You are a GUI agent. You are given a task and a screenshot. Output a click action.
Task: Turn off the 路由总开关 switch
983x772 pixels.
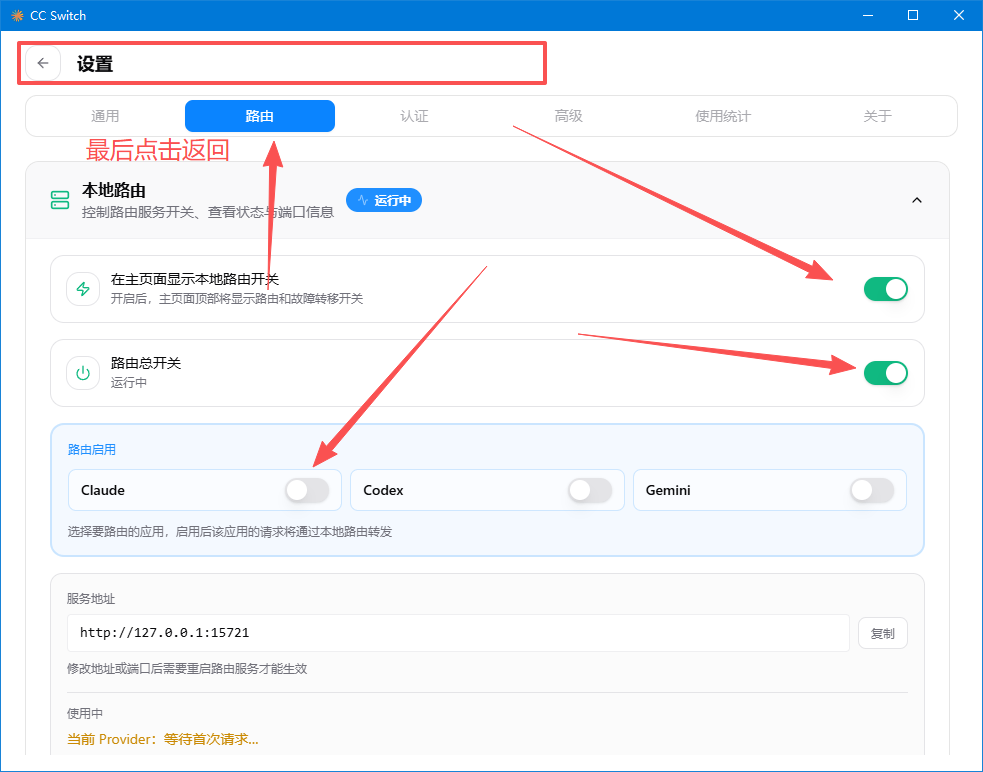click(x=885, y=373)
